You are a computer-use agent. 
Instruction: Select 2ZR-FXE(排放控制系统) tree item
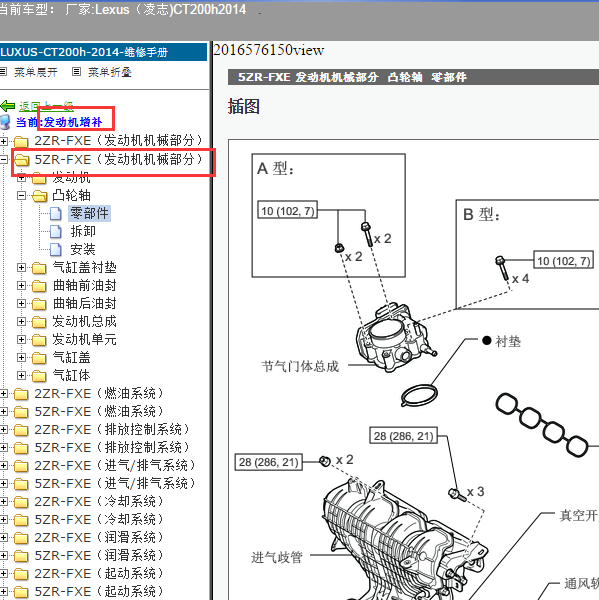113,429
